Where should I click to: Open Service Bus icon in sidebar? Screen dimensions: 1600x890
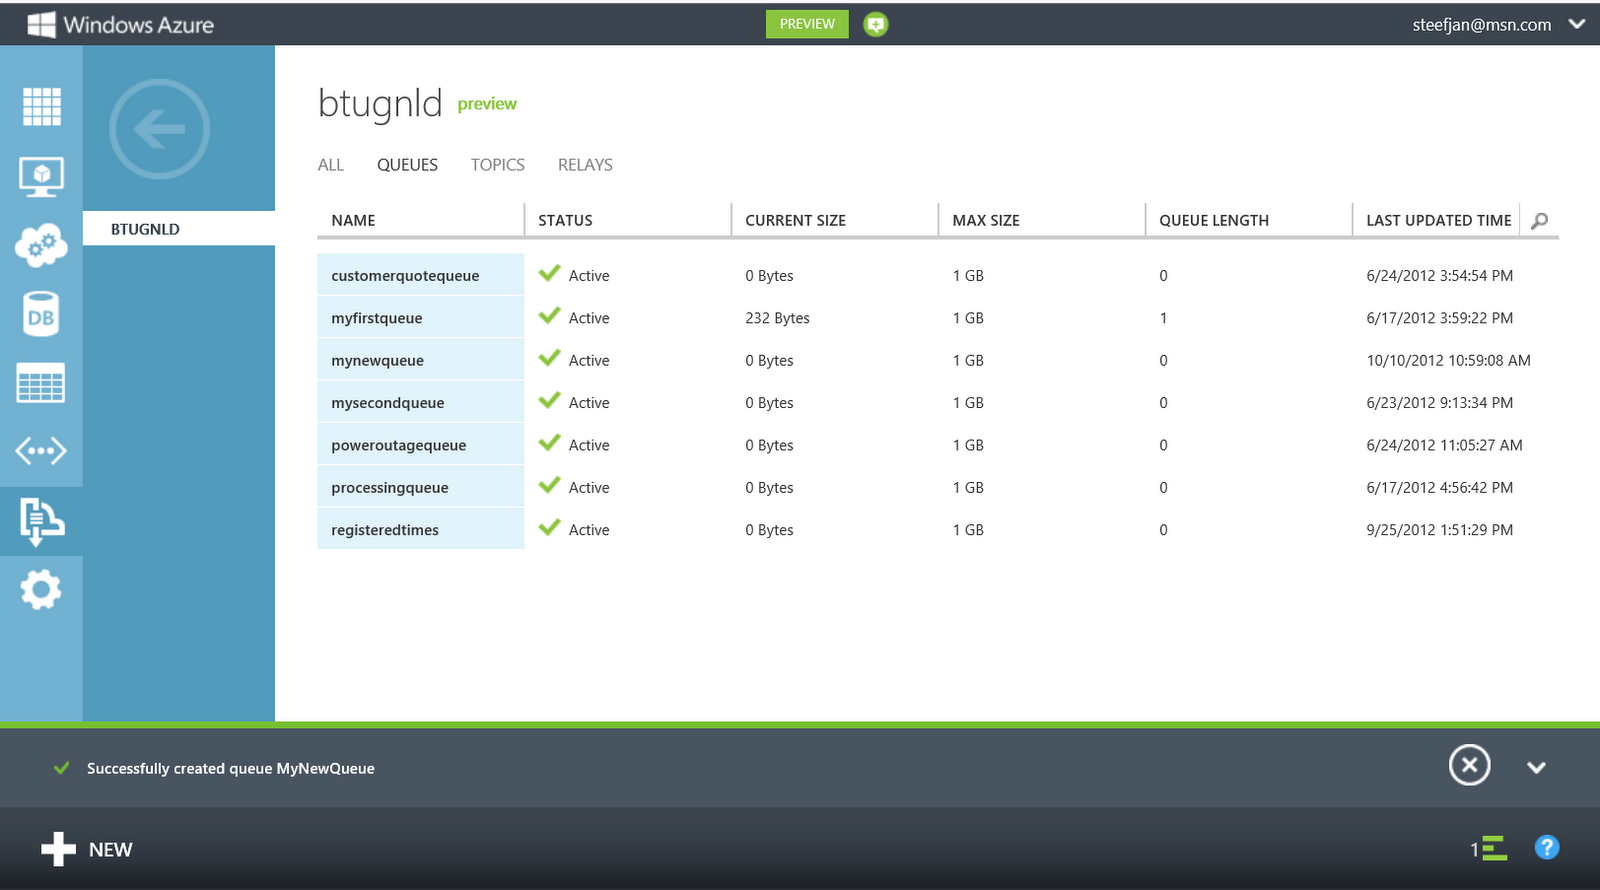point(41,521)
